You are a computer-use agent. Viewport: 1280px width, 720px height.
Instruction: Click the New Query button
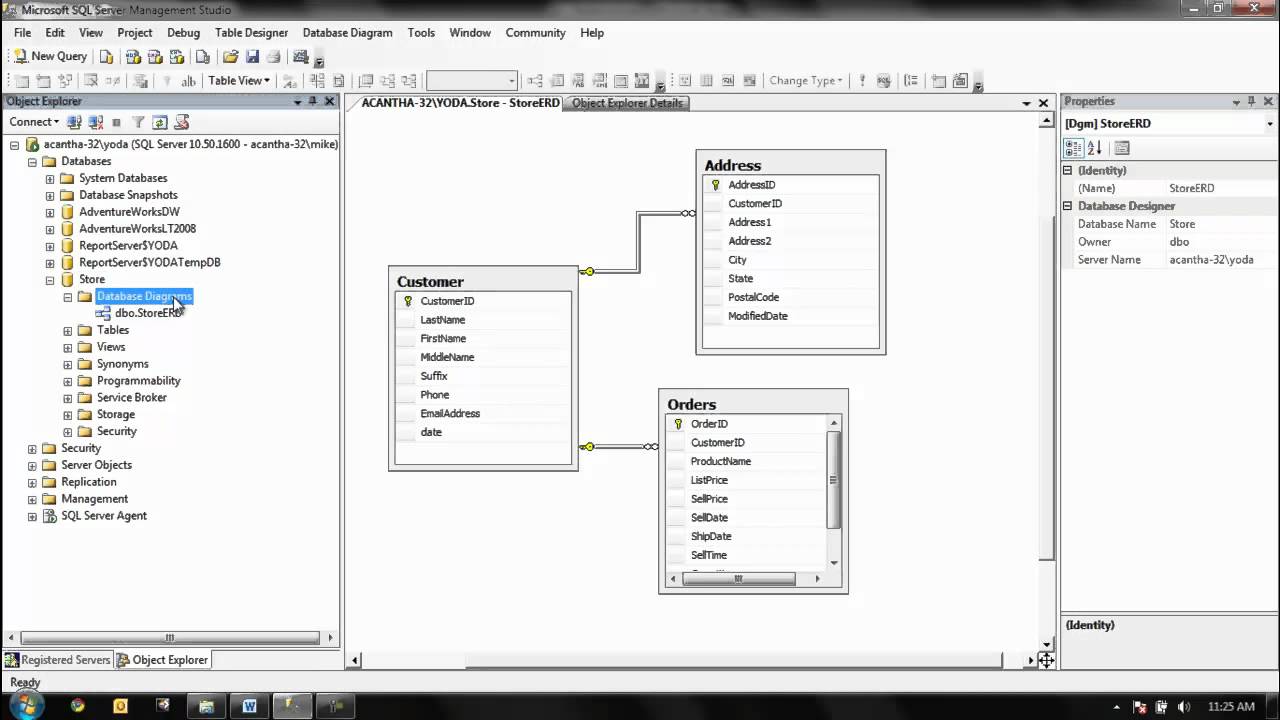coord(51,56)
